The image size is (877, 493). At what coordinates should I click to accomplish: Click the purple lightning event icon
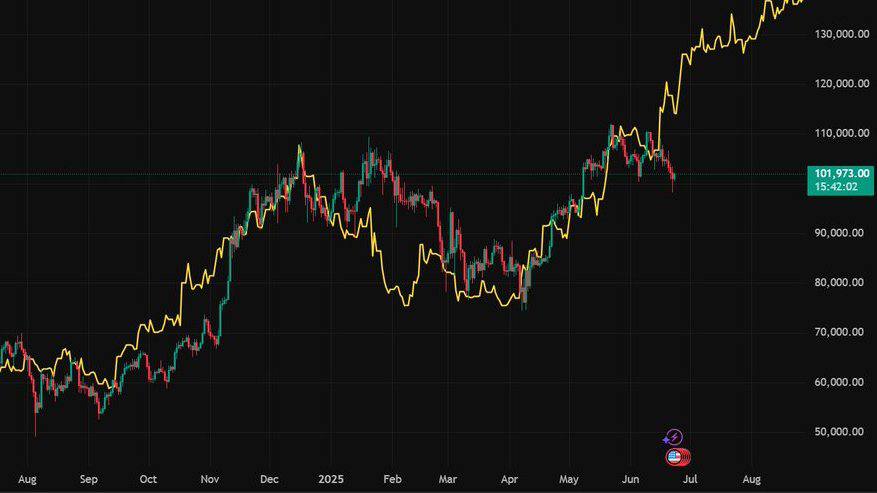pyautogui.click(x=674, y=437)
